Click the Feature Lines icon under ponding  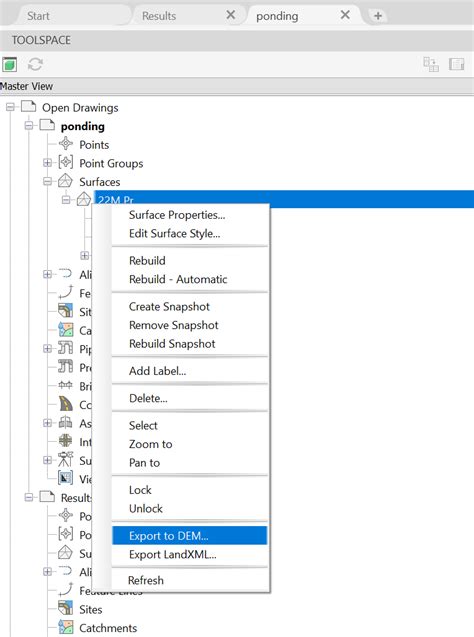click(x=66, y=292)
